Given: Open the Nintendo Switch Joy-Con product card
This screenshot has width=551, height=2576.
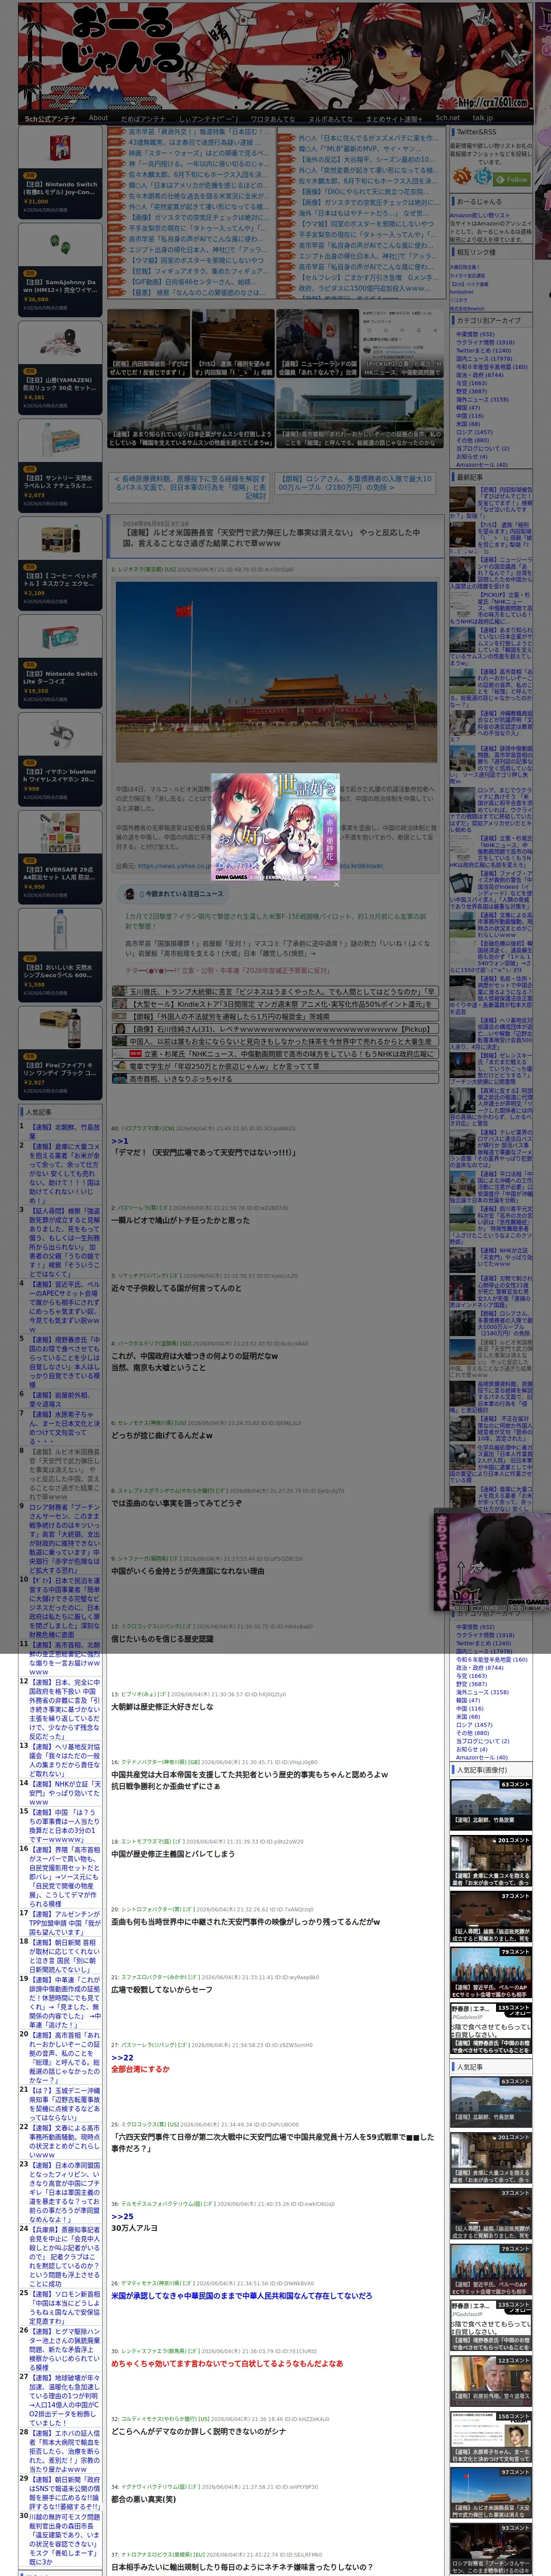Looking at the screenshot, I should click(x=60, y=172).
